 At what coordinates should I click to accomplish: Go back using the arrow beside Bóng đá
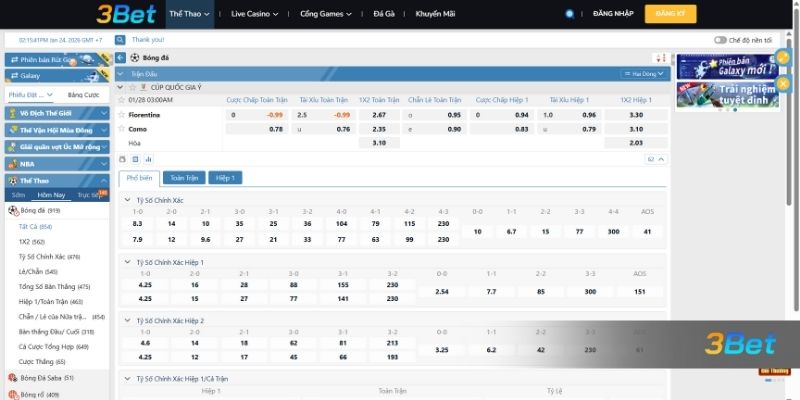point(120,58)
